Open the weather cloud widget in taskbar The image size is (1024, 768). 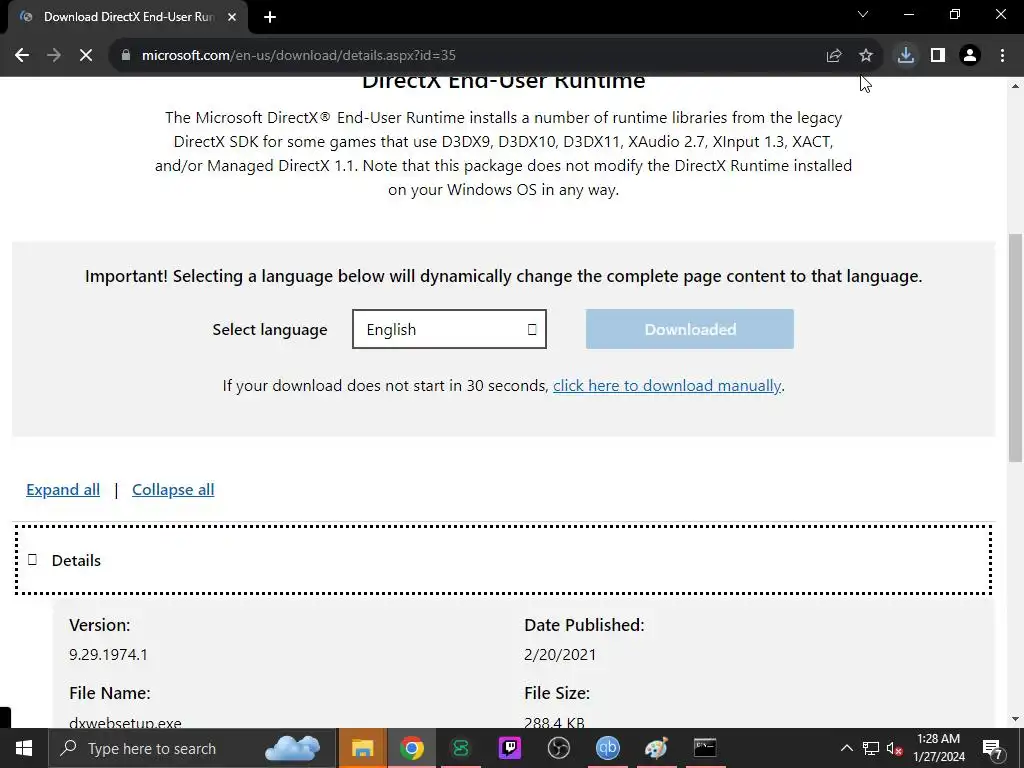coord(293,748)
